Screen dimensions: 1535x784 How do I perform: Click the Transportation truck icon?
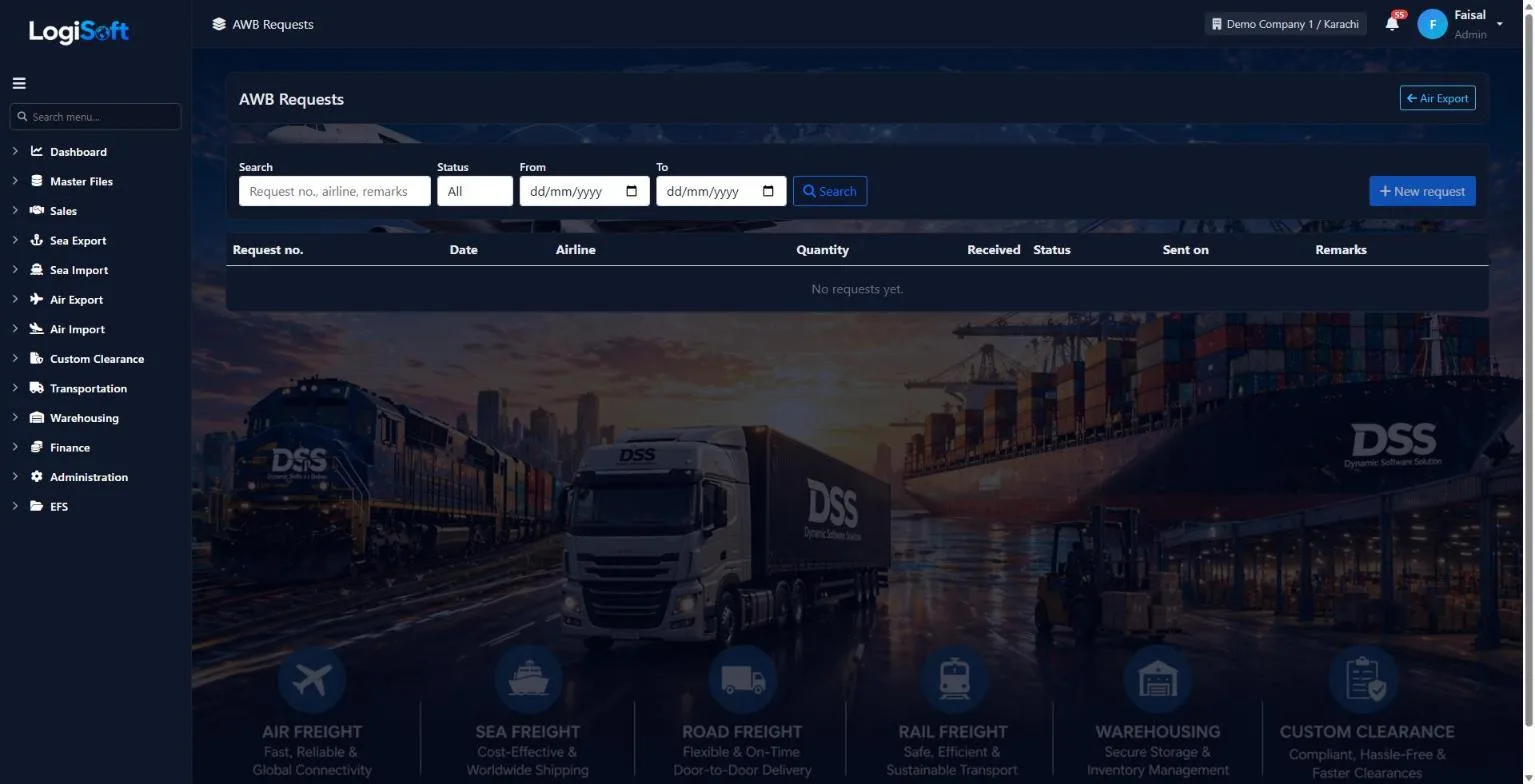pyautogui.click(x=37, y=388)
